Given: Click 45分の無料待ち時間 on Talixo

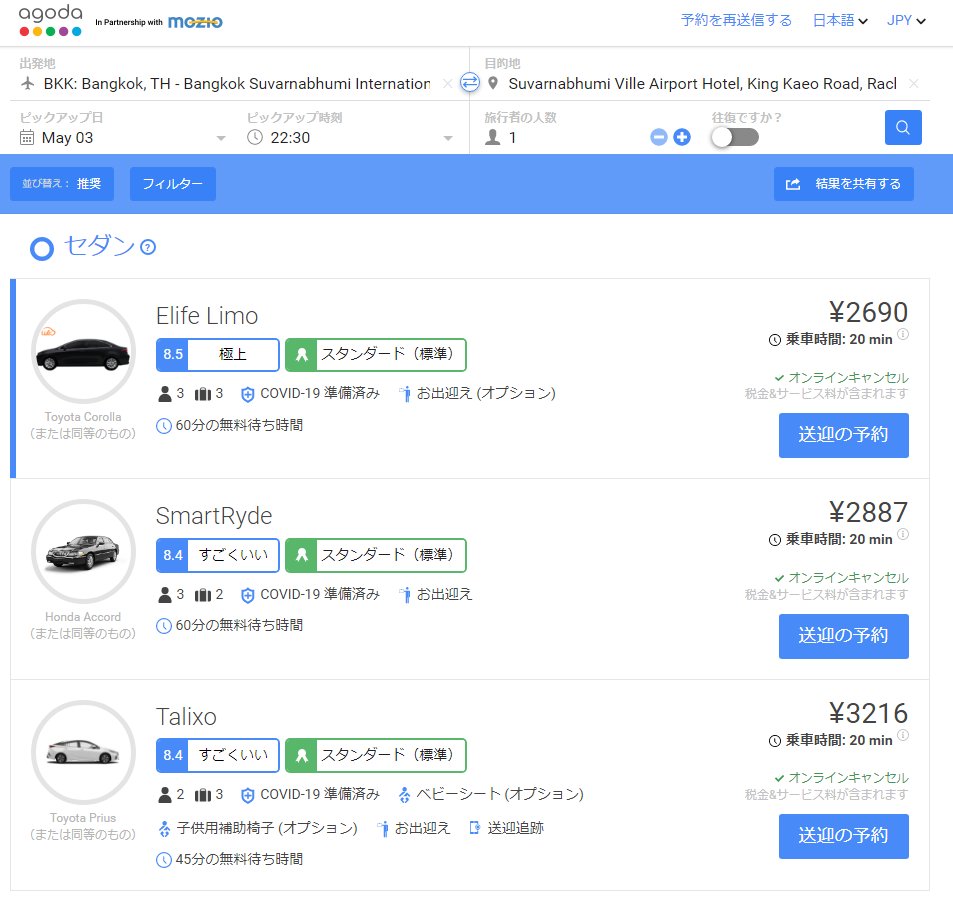Looking at the screenshot, I should click(239, 859).
